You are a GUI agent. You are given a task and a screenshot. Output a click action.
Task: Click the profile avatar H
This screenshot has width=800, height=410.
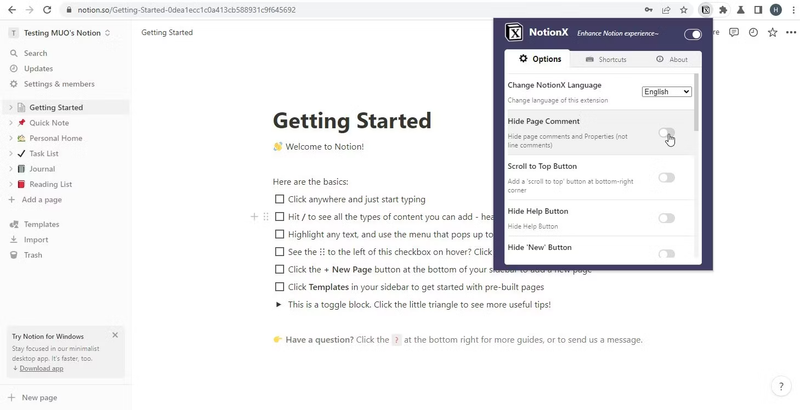[776, 10]
